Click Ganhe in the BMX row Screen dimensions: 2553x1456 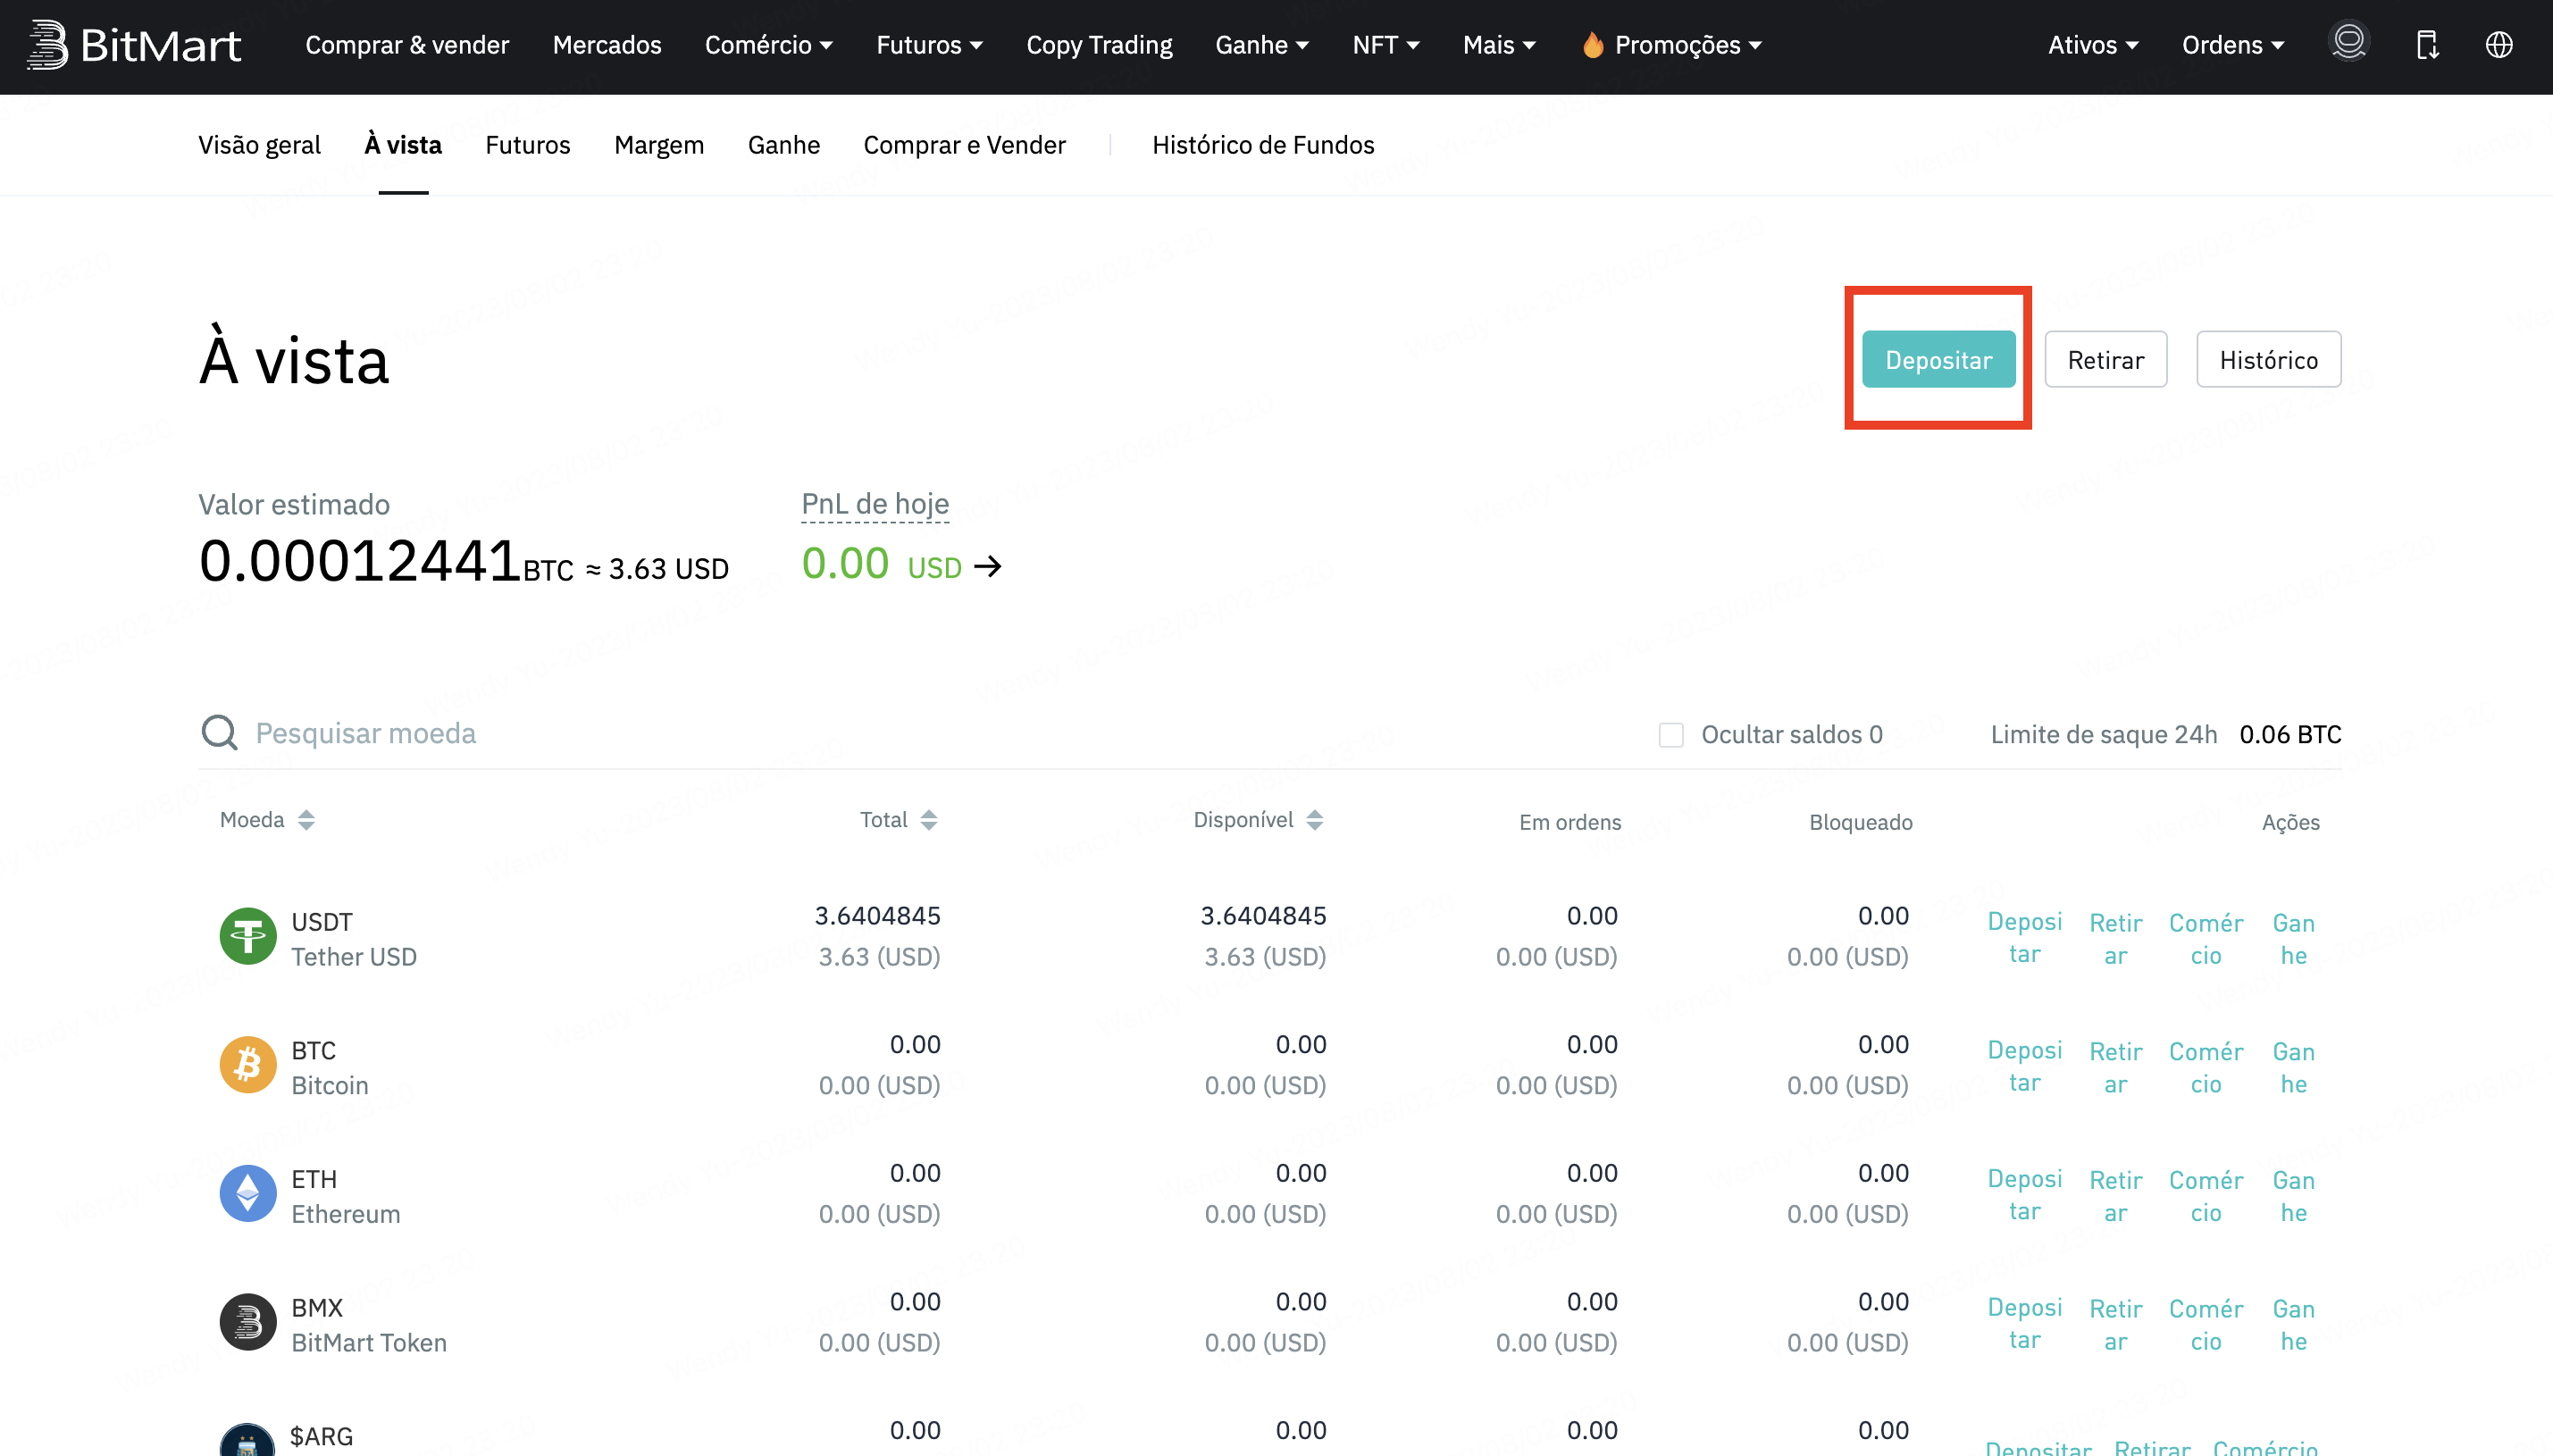tap(2294, 1325)
